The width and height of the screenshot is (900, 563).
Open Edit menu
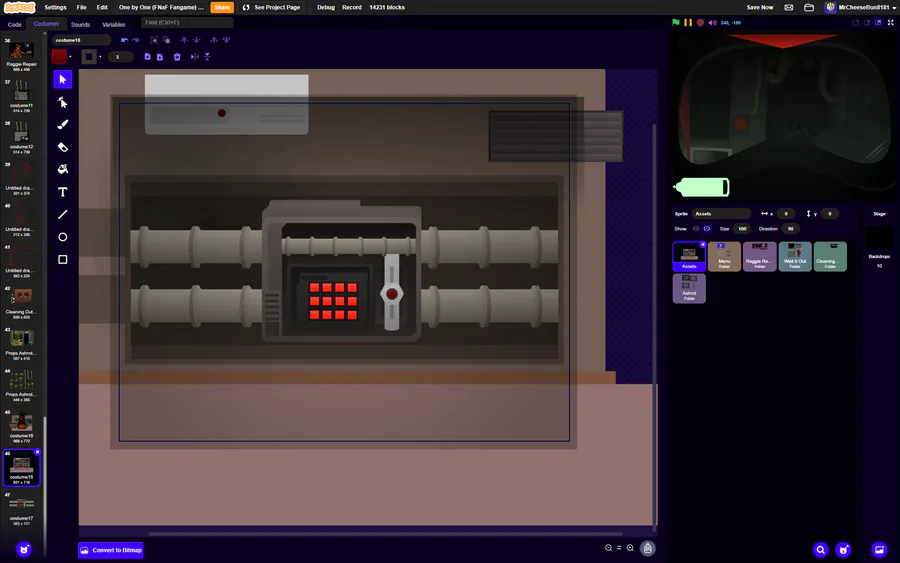pos(102,7)
